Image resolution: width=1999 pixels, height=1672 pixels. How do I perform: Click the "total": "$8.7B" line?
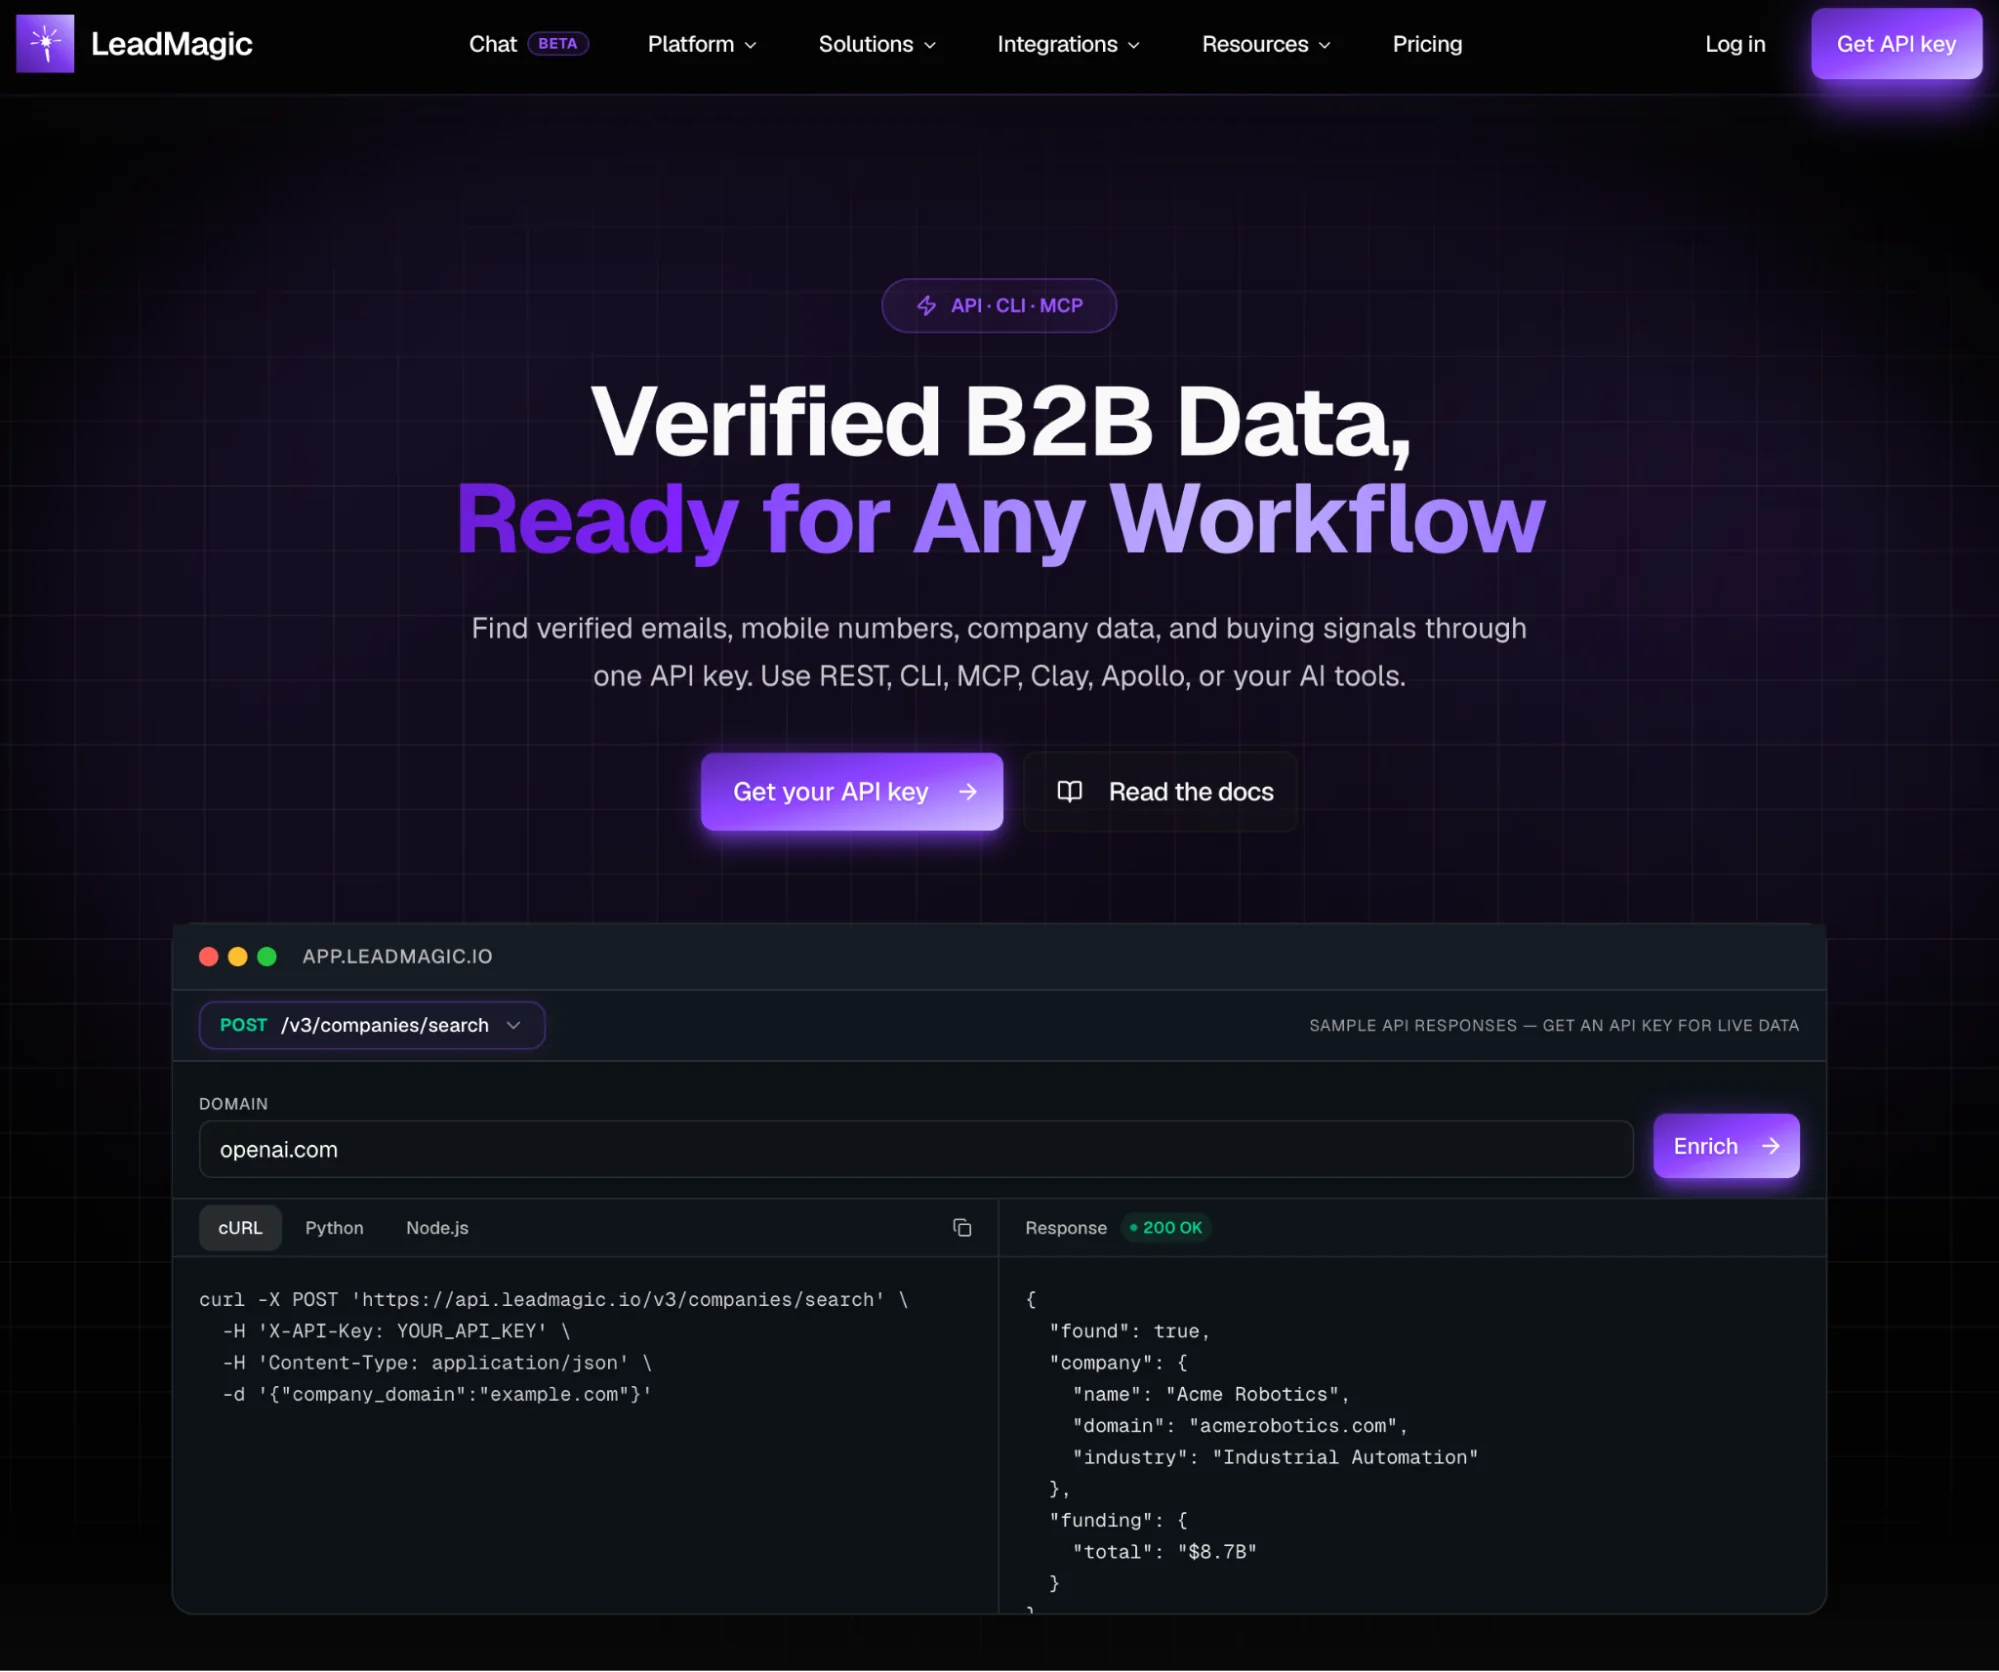click(x=1164, y=1552)
